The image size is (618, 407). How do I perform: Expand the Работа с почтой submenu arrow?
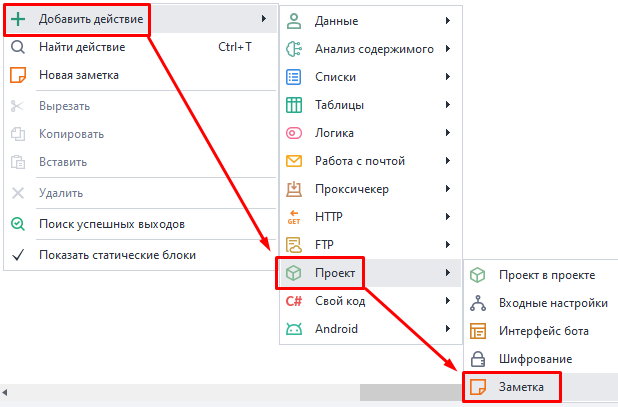448,160
